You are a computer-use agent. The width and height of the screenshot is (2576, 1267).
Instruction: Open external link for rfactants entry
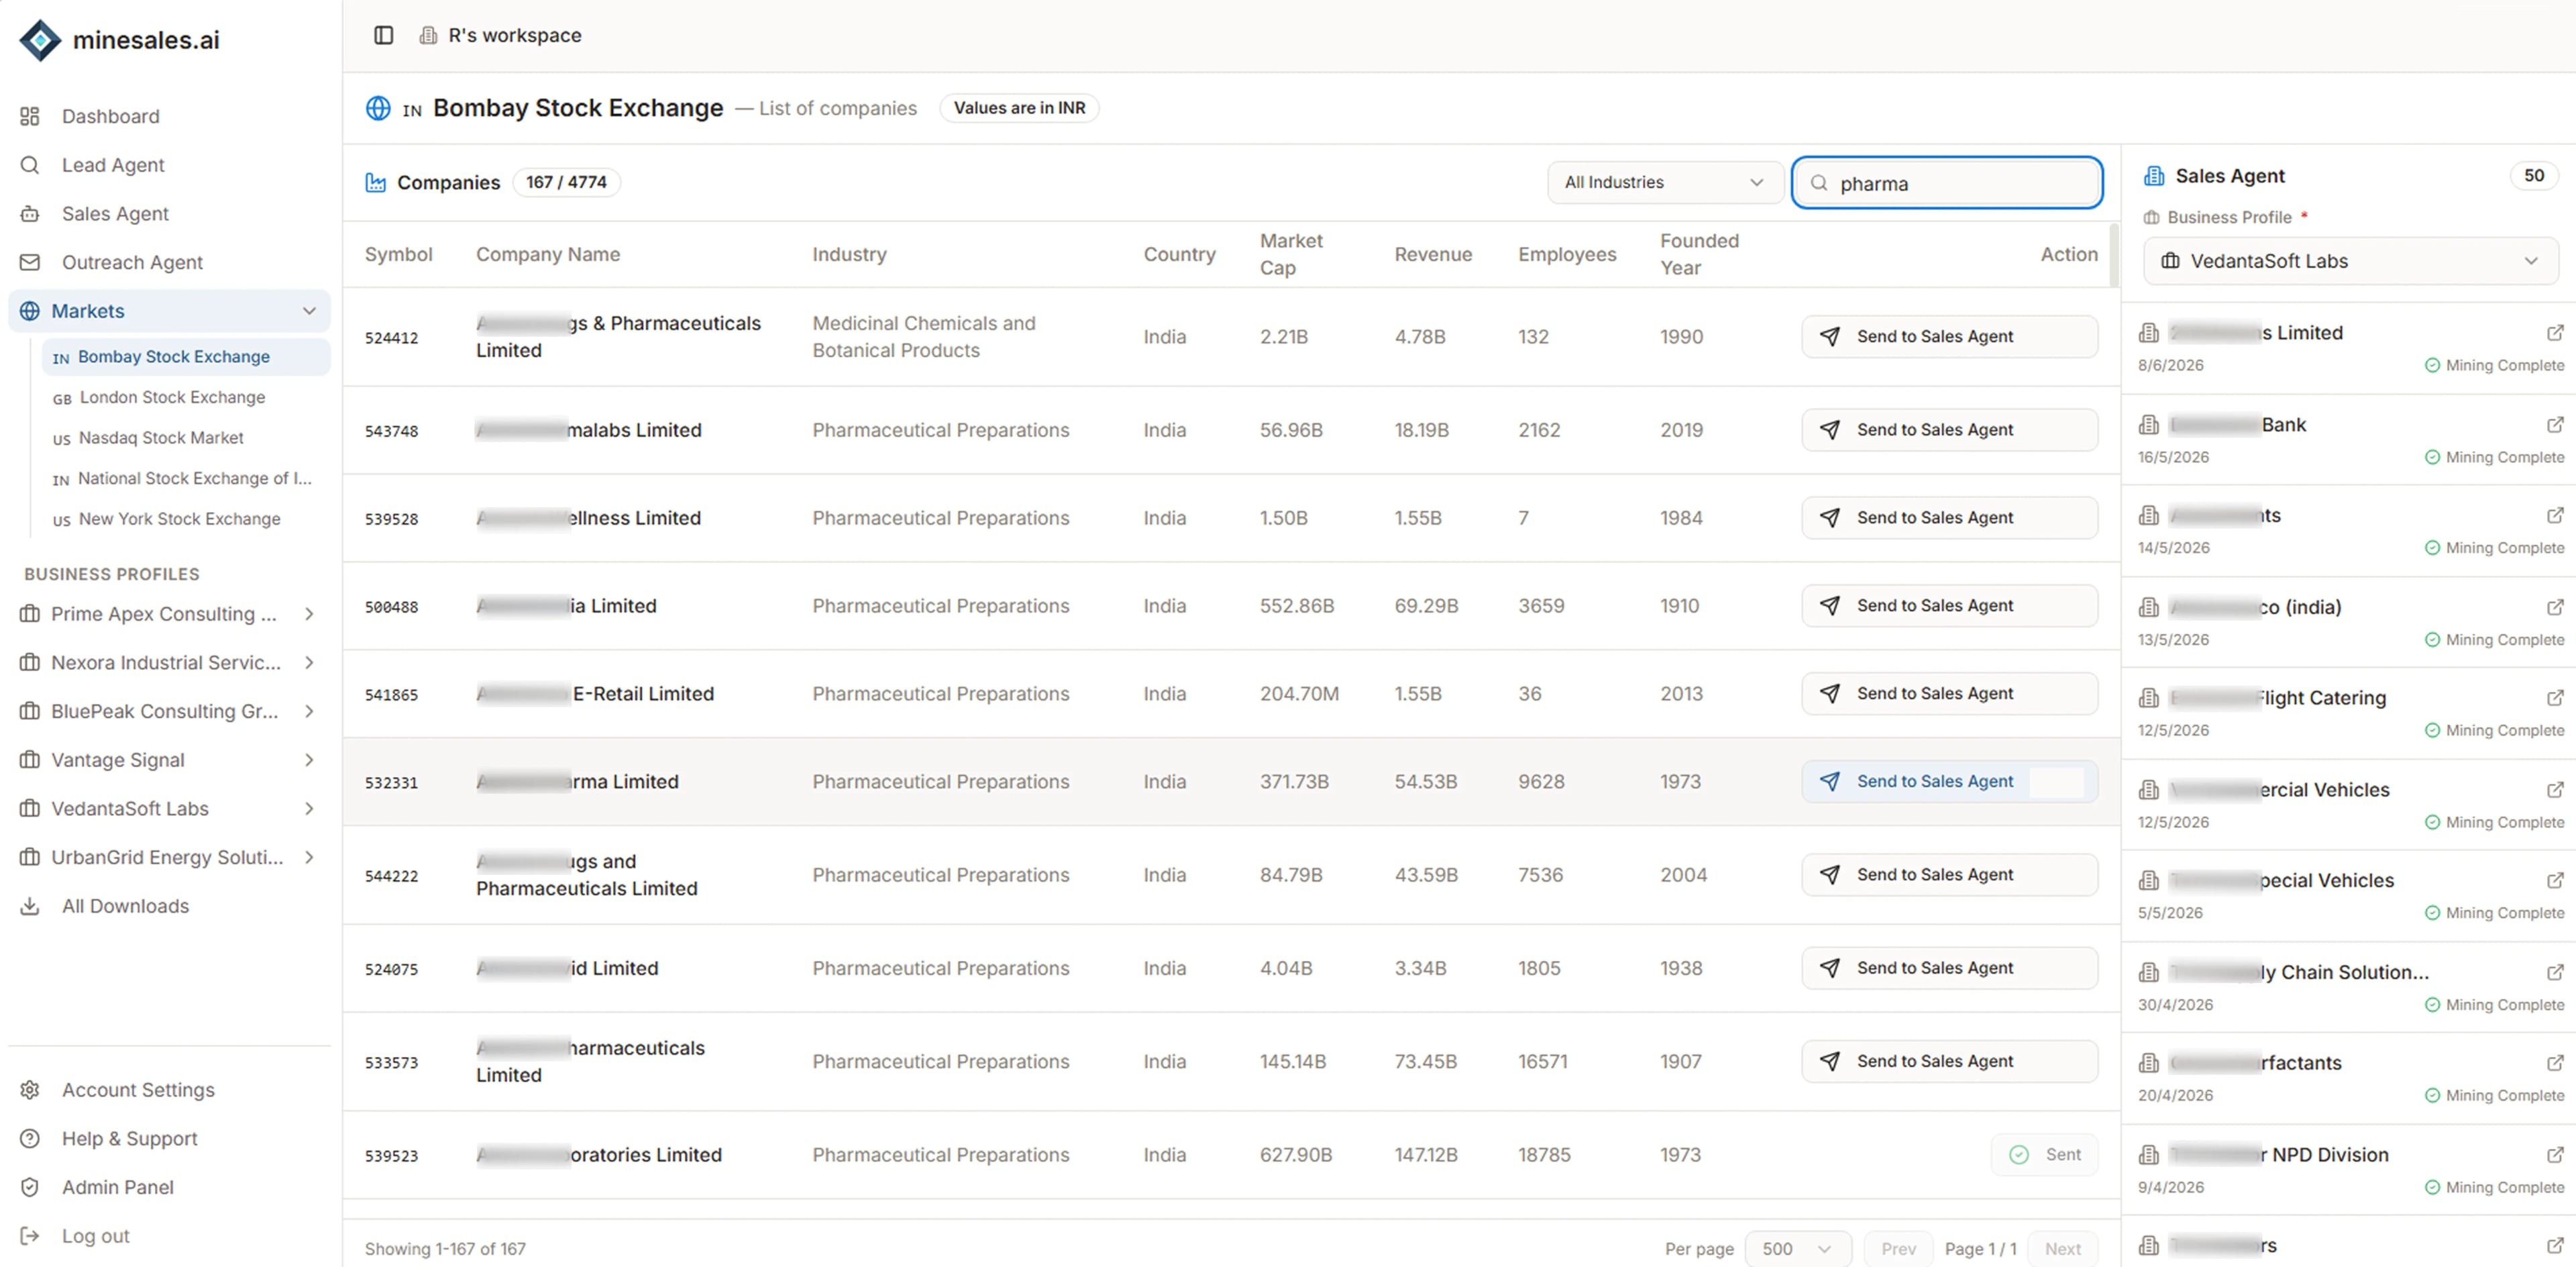pyautogui.click(x=2554, y=1063)
